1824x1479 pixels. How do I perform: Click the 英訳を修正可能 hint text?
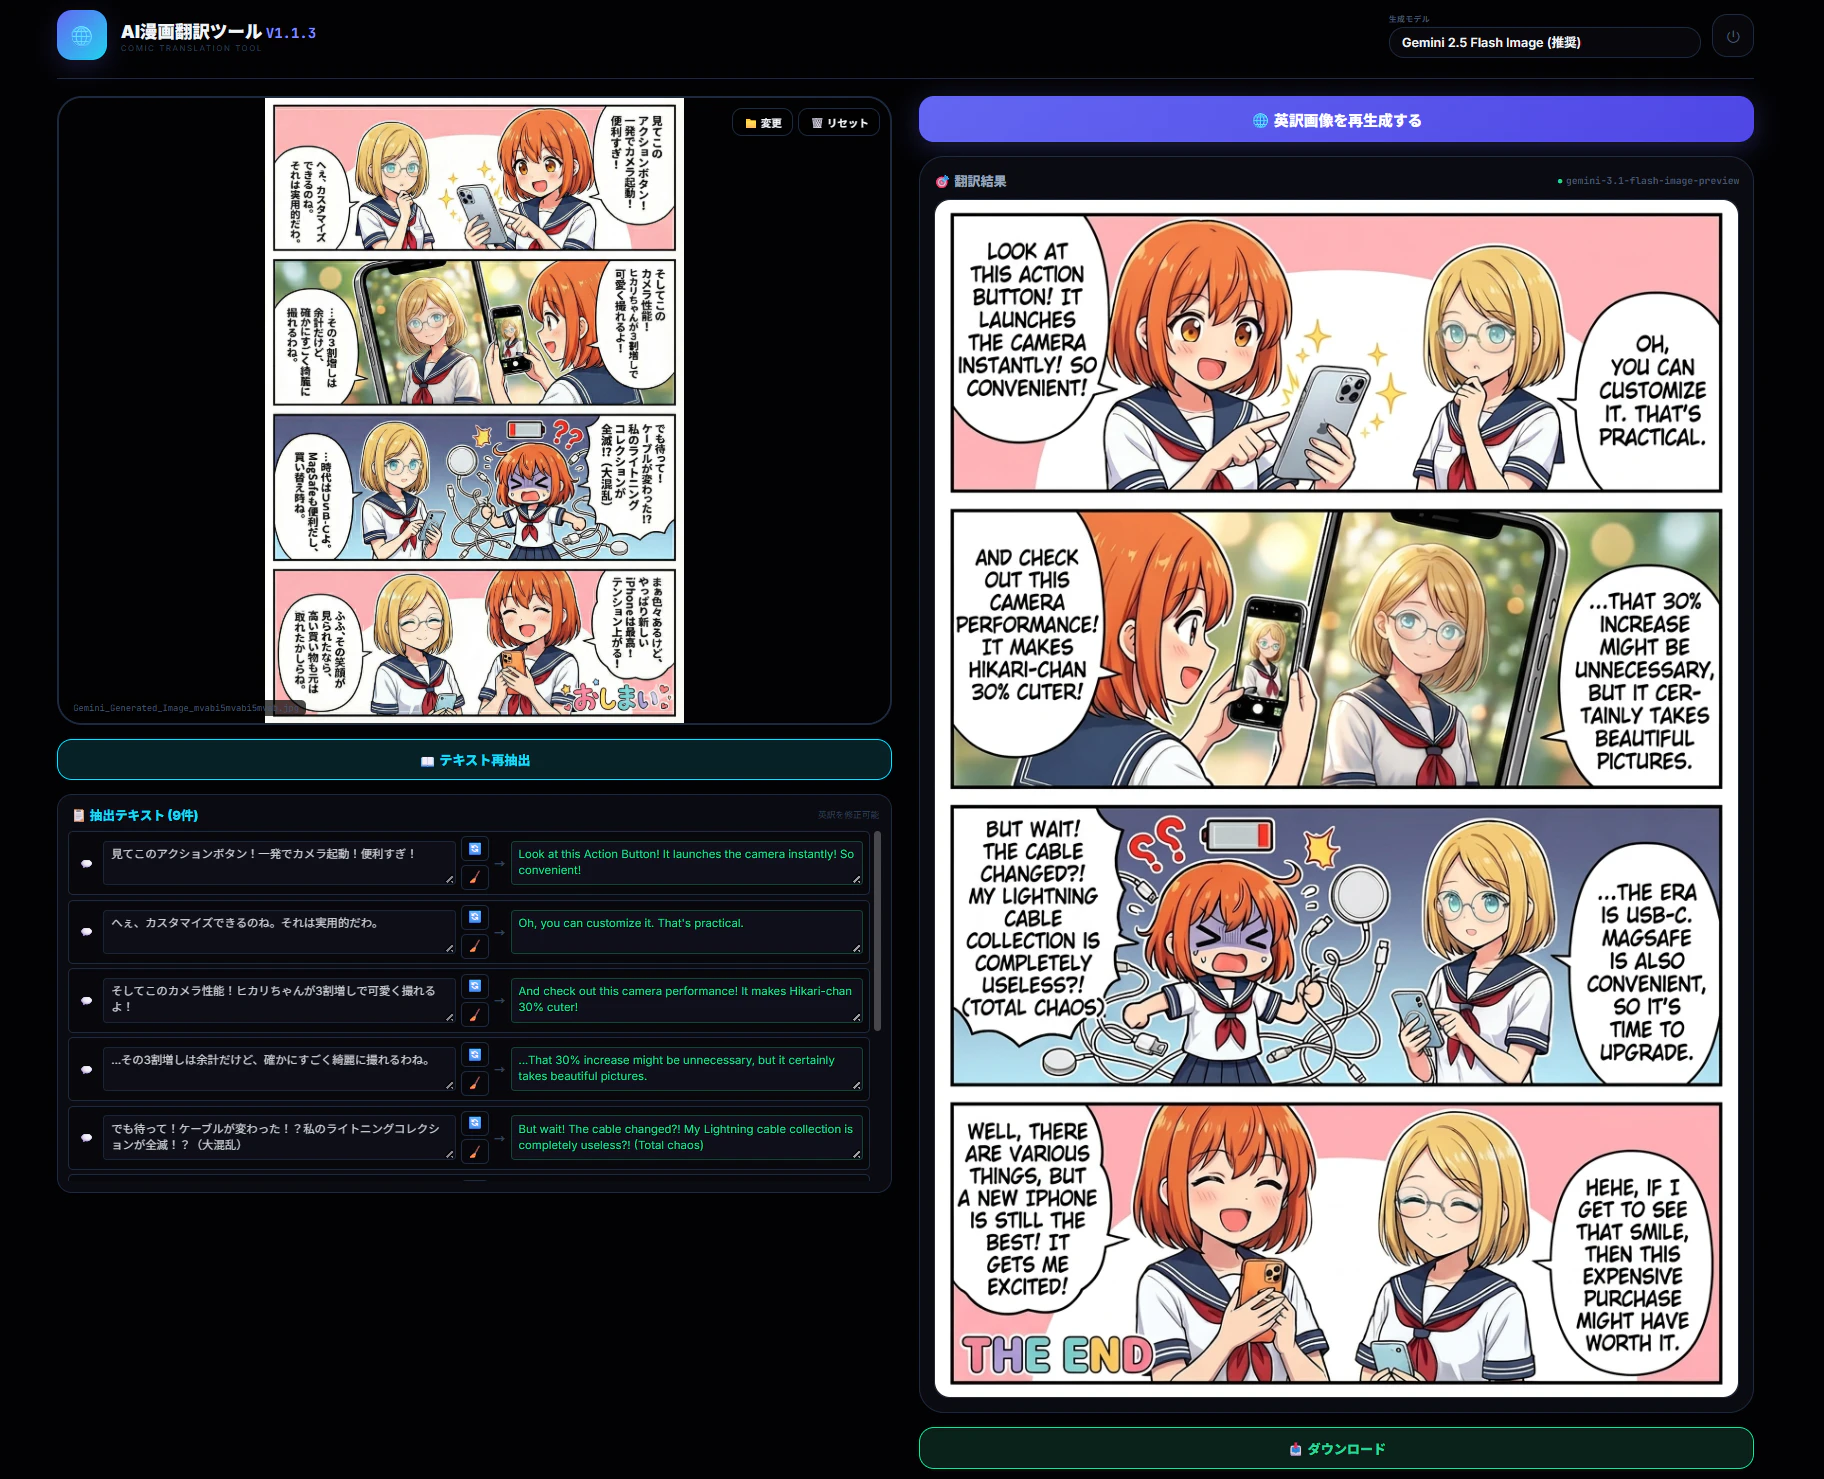[849, 815]
